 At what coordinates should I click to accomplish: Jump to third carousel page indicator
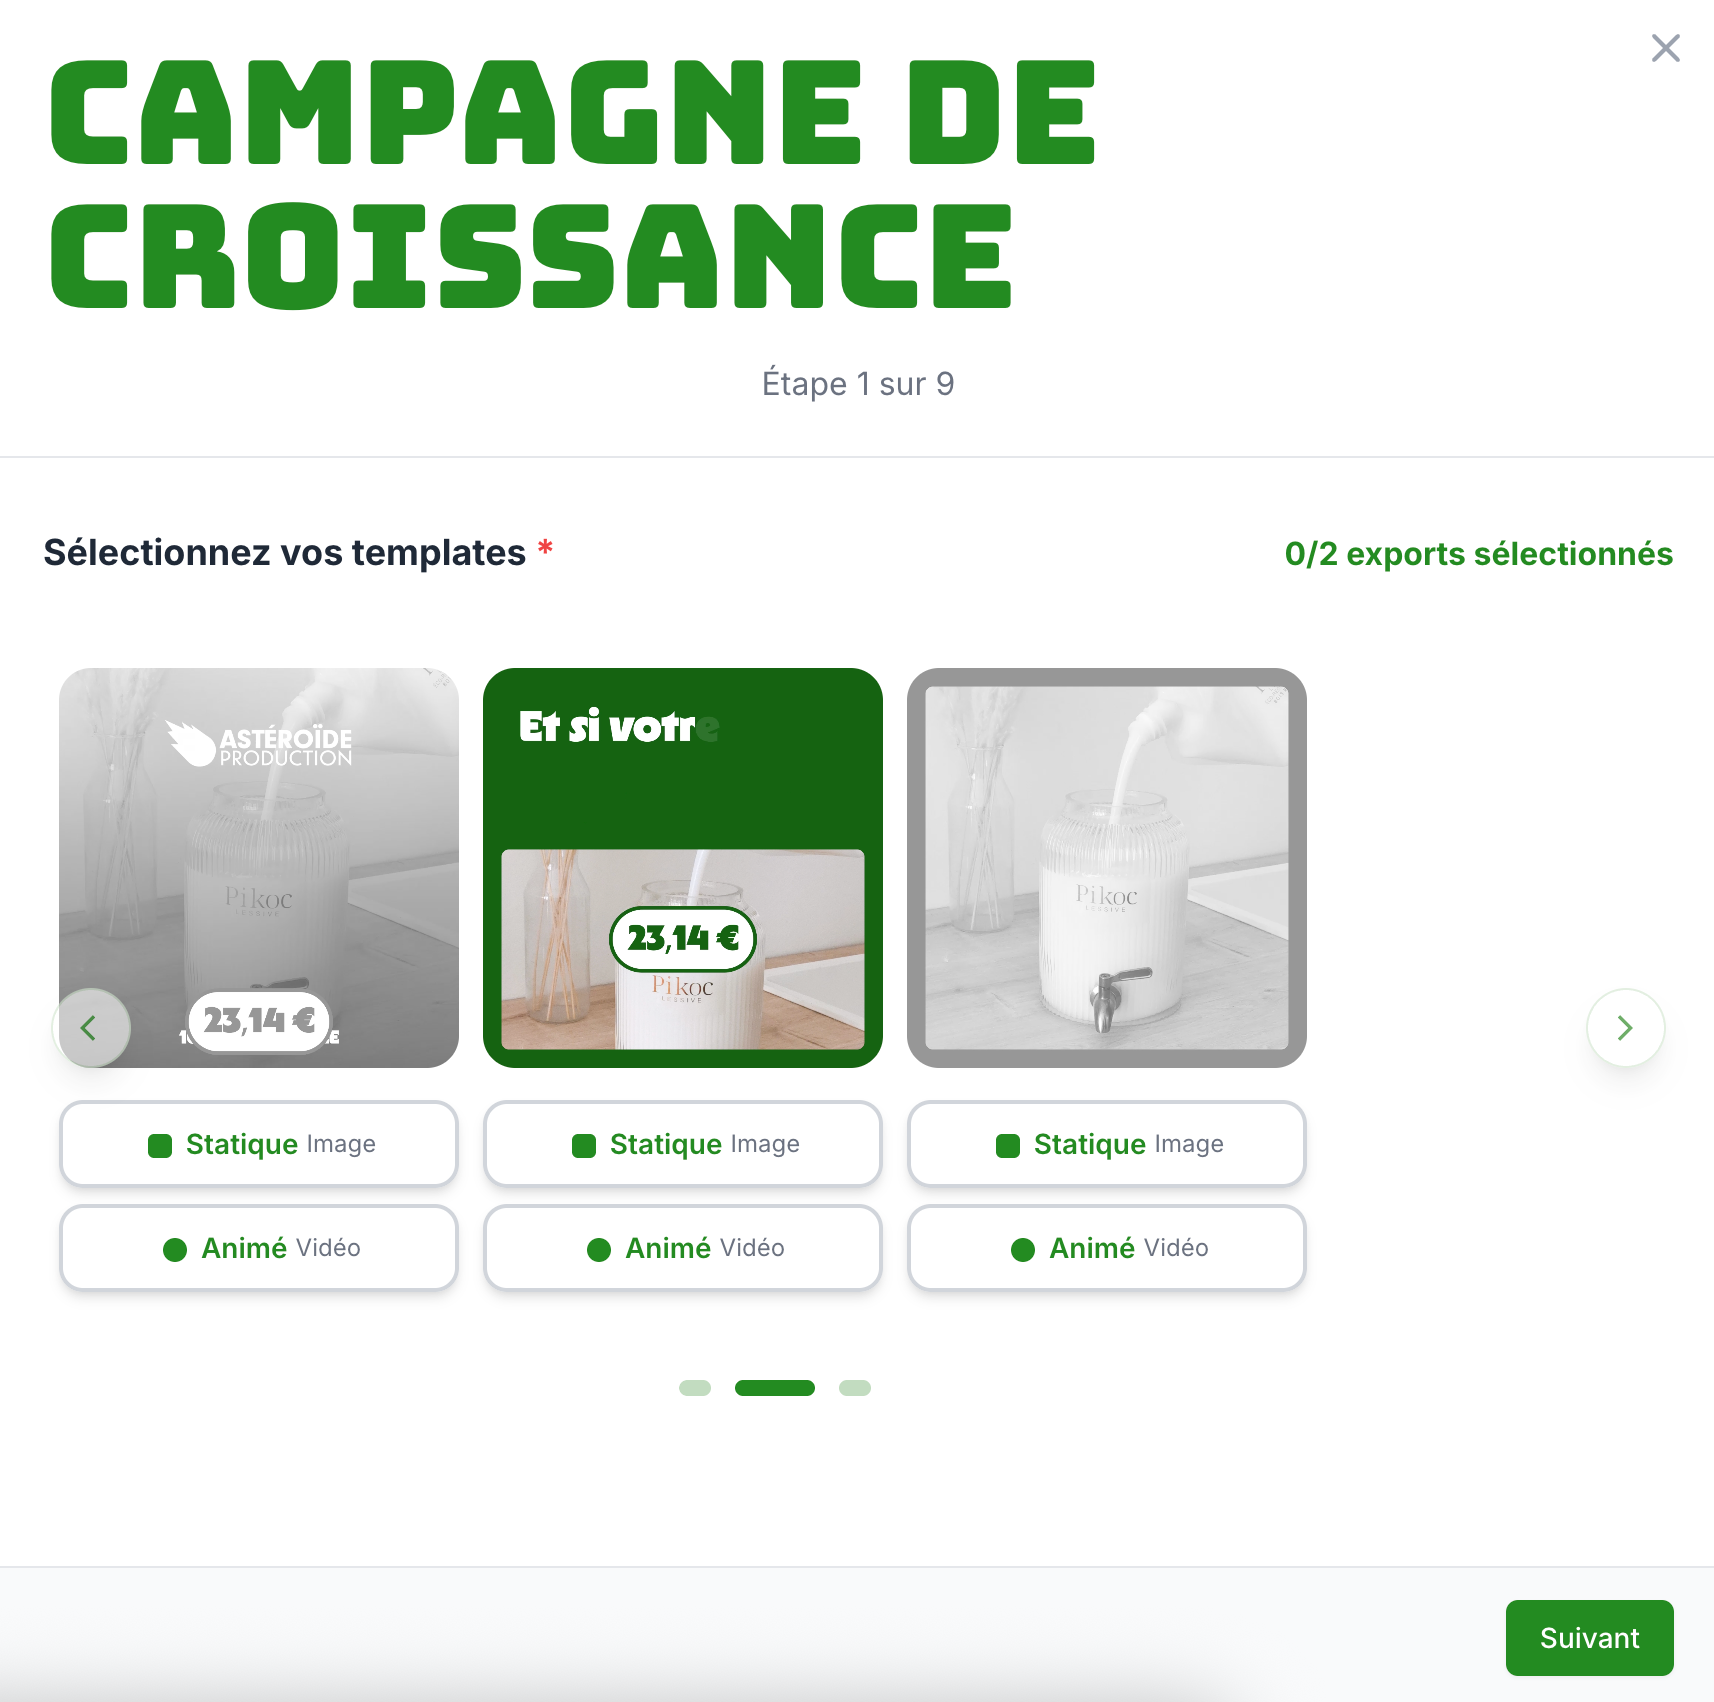click(855, 1387)
